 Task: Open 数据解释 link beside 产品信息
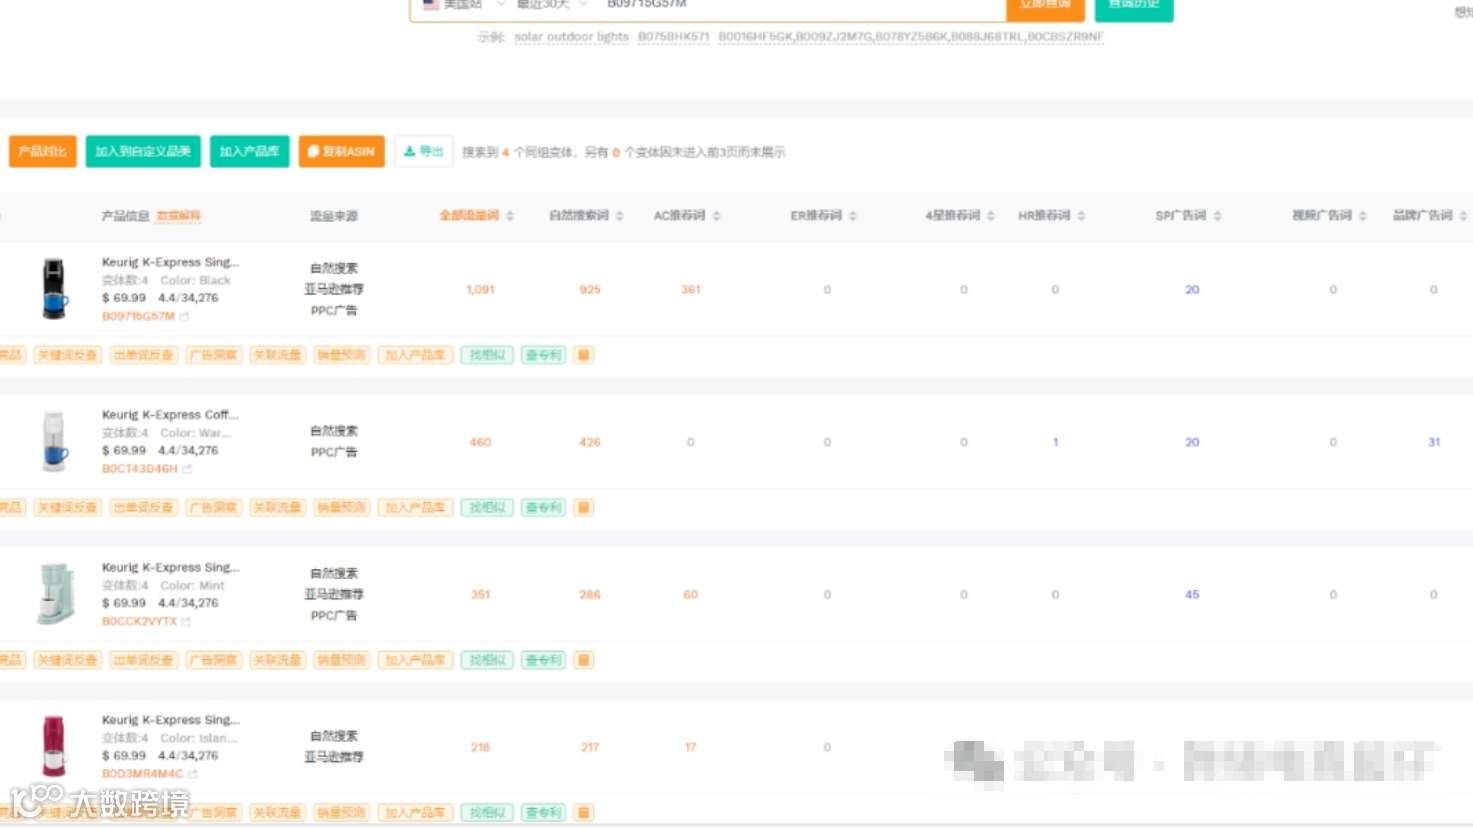pos(179,216)
